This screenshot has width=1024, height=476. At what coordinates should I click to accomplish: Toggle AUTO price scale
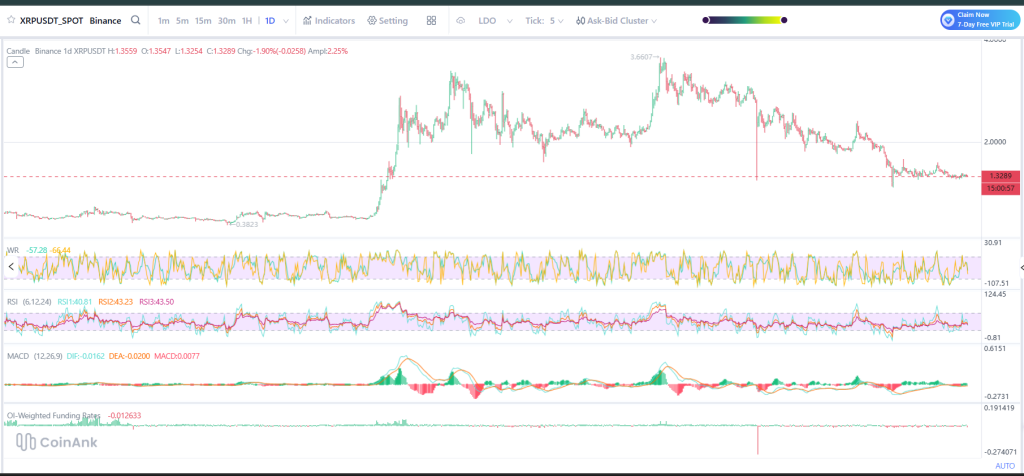(1005, 466)
